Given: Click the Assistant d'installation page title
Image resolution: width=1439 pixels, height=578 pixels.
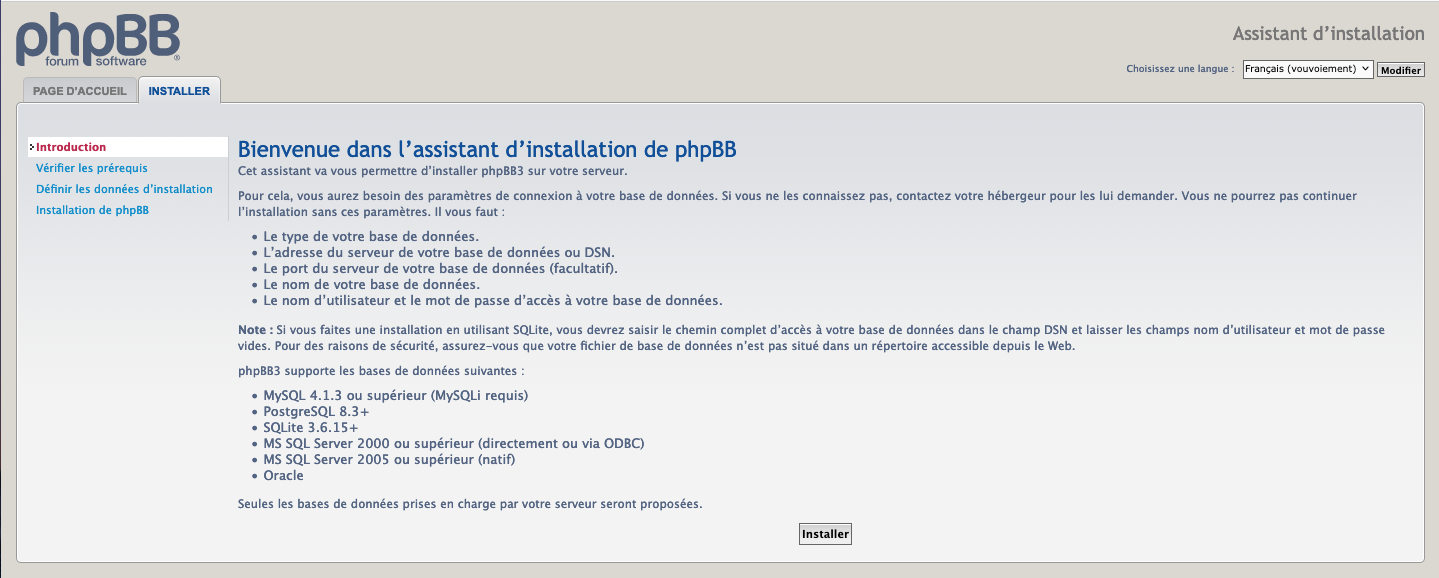Looking at the screenshot, I should [x=1328, y=34].
